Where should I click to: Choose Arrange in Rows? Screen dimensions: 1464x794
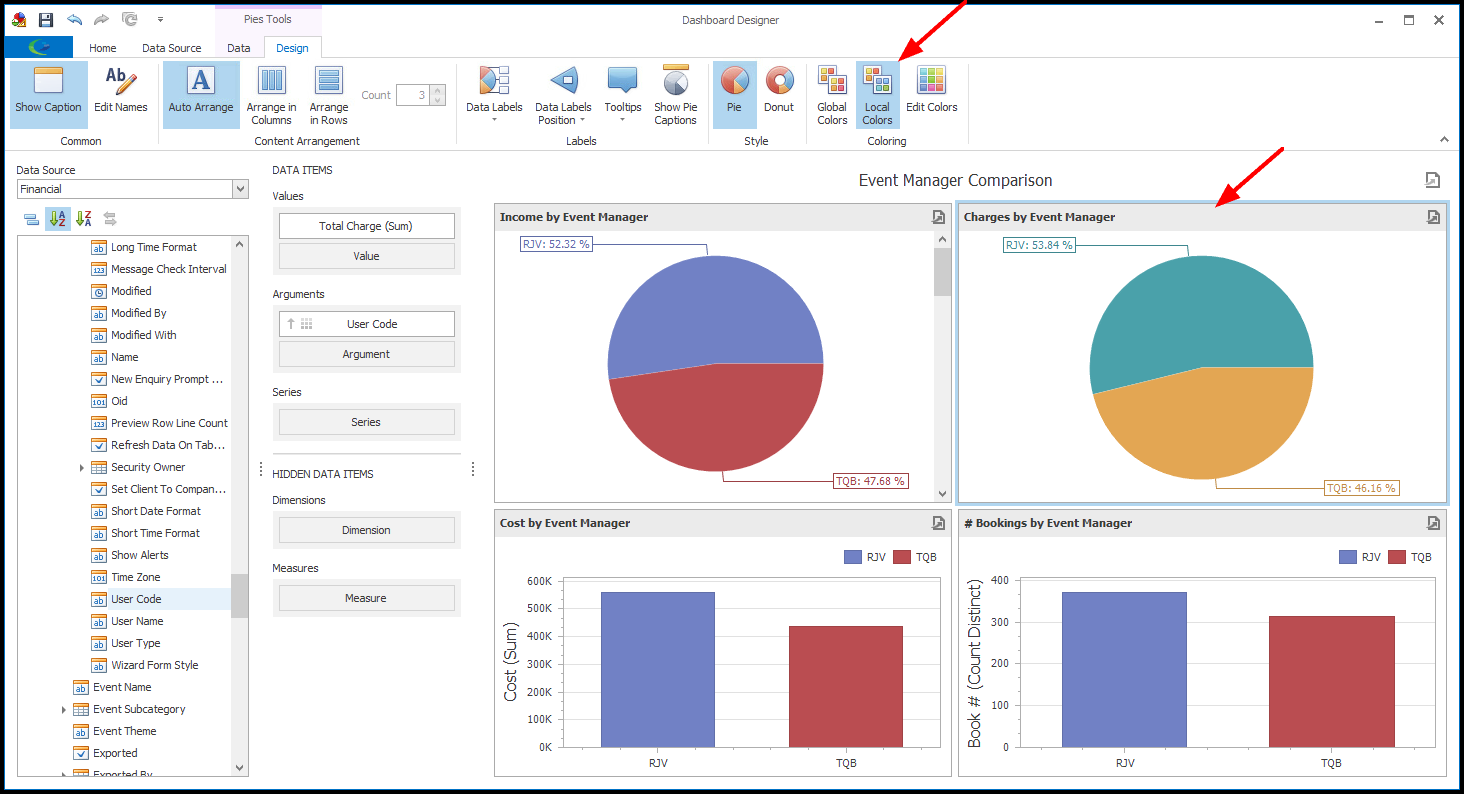329,95
